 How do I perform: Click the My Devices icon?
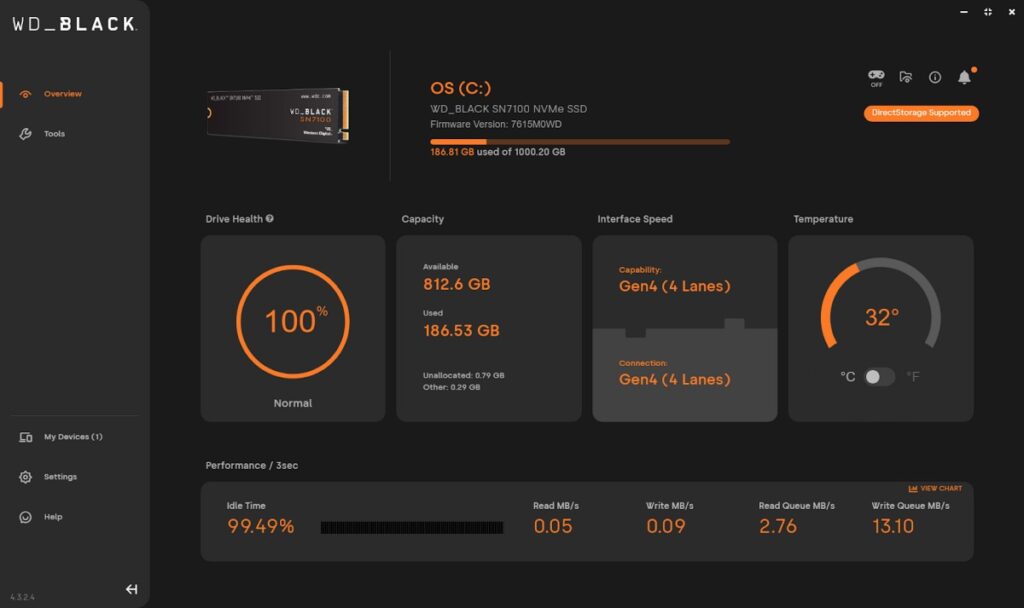click(25, 437)
